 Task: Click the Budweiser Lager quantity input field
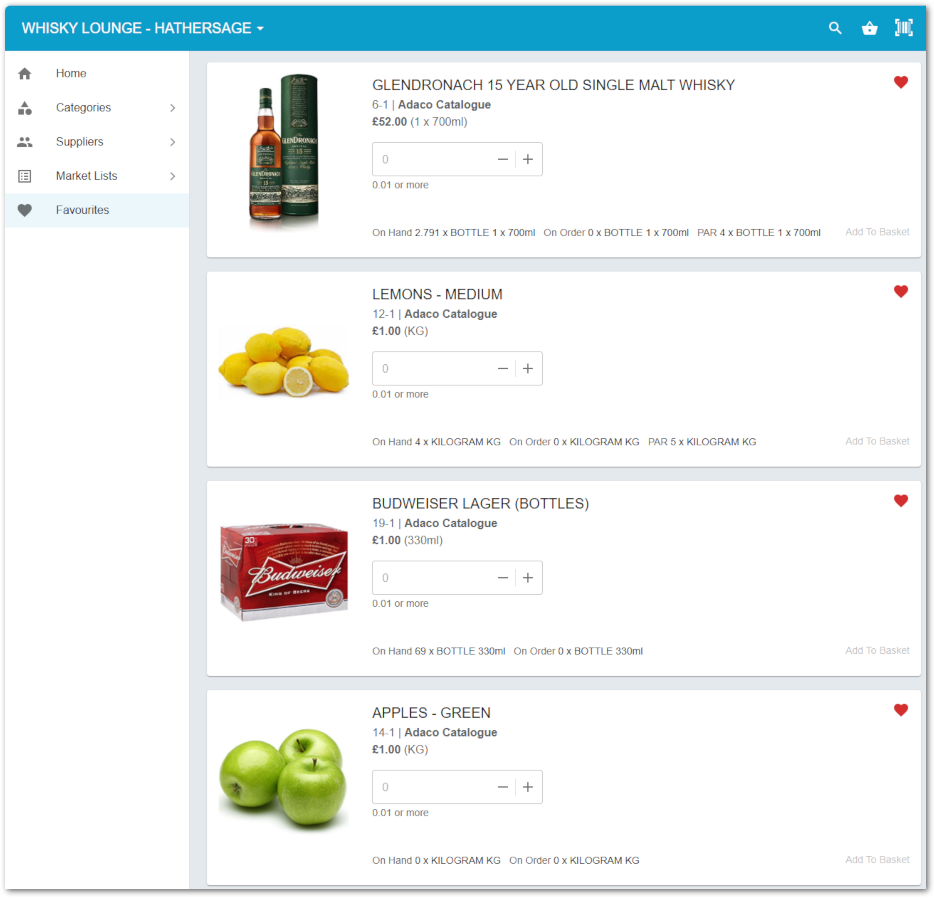(x=432, y=578)
